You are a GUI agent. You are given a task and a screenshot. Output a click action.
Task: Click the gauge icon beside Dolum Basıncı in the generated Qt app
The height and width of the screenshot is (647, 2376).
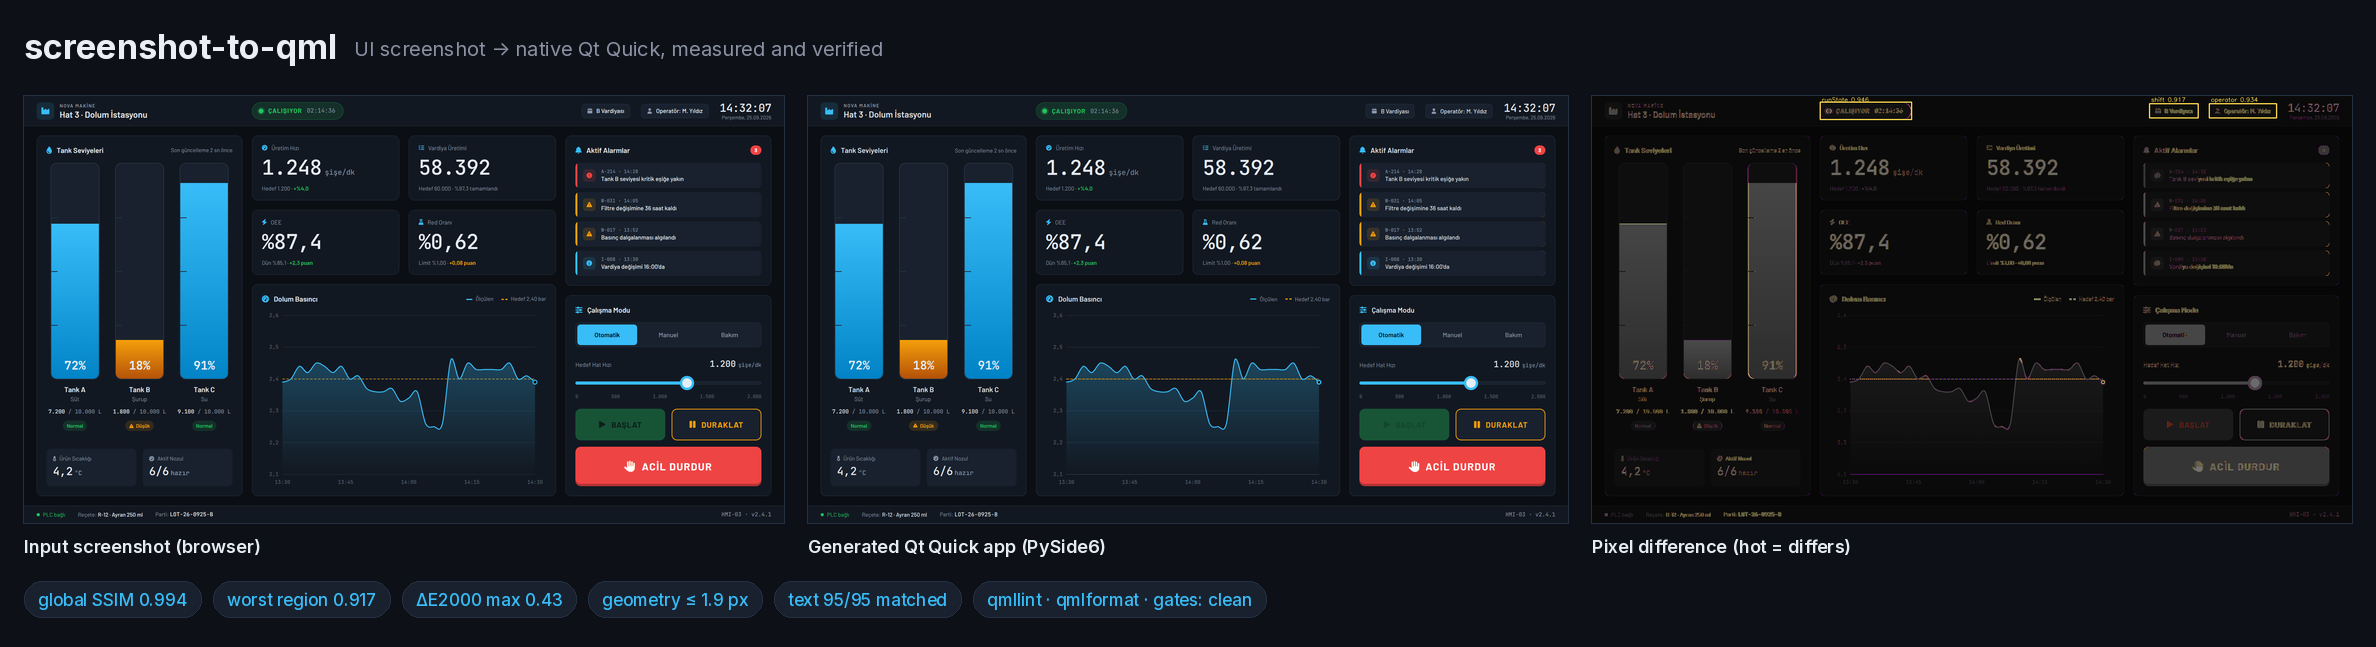pyautogui.click(x=1049, y=298)
